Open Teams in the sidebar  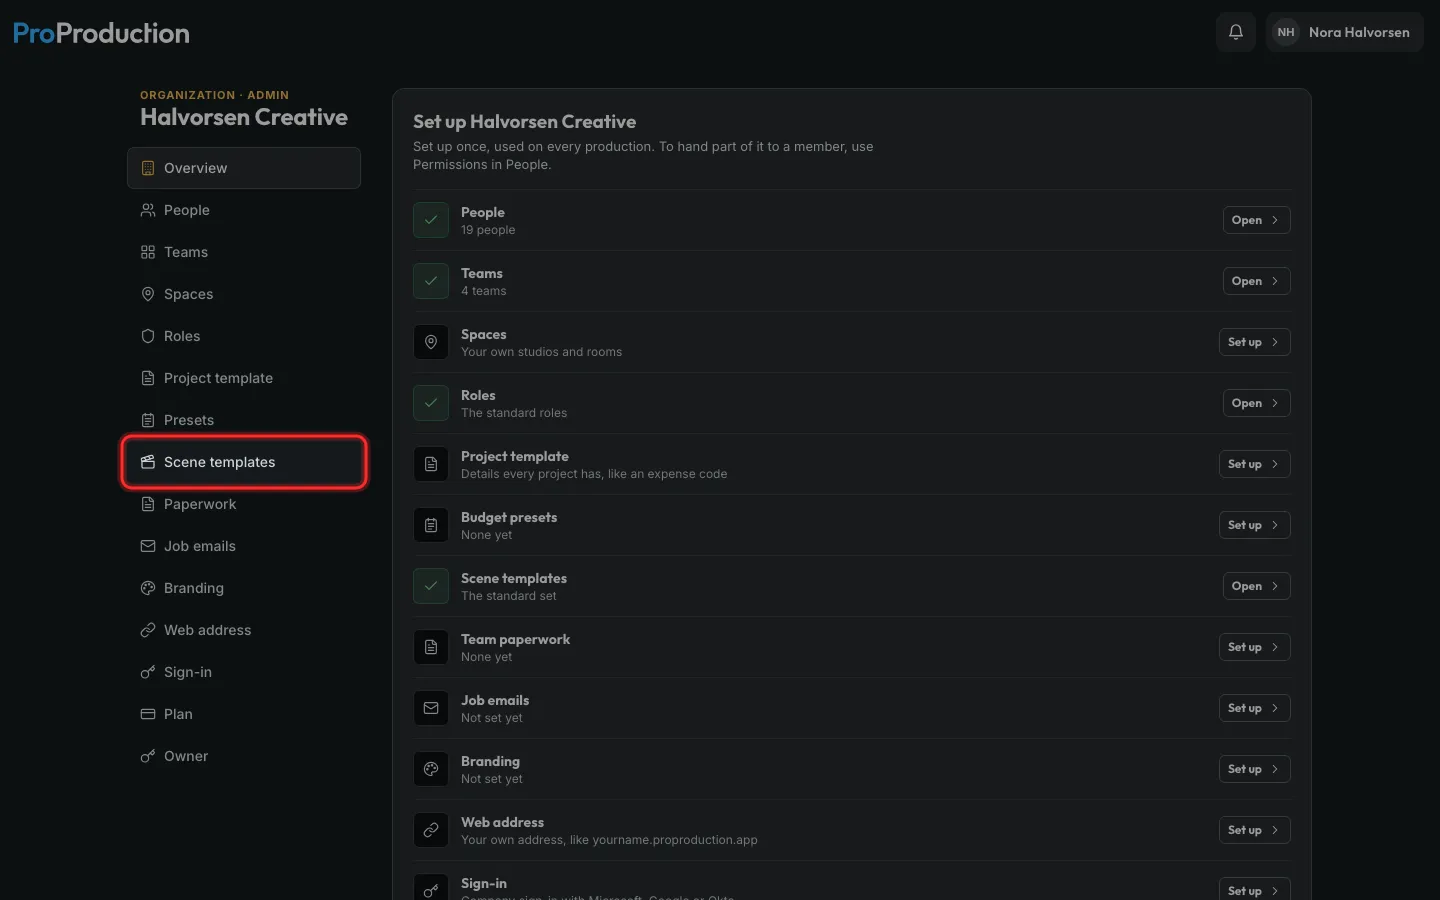[x=244, y=252]
